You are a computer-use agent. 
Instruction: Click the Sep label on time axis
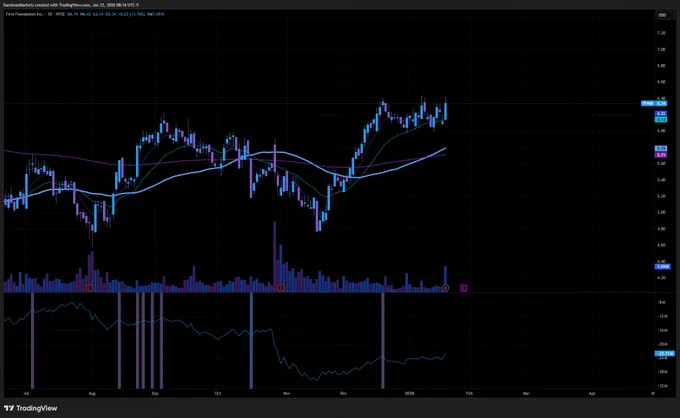tap(155, 394)
